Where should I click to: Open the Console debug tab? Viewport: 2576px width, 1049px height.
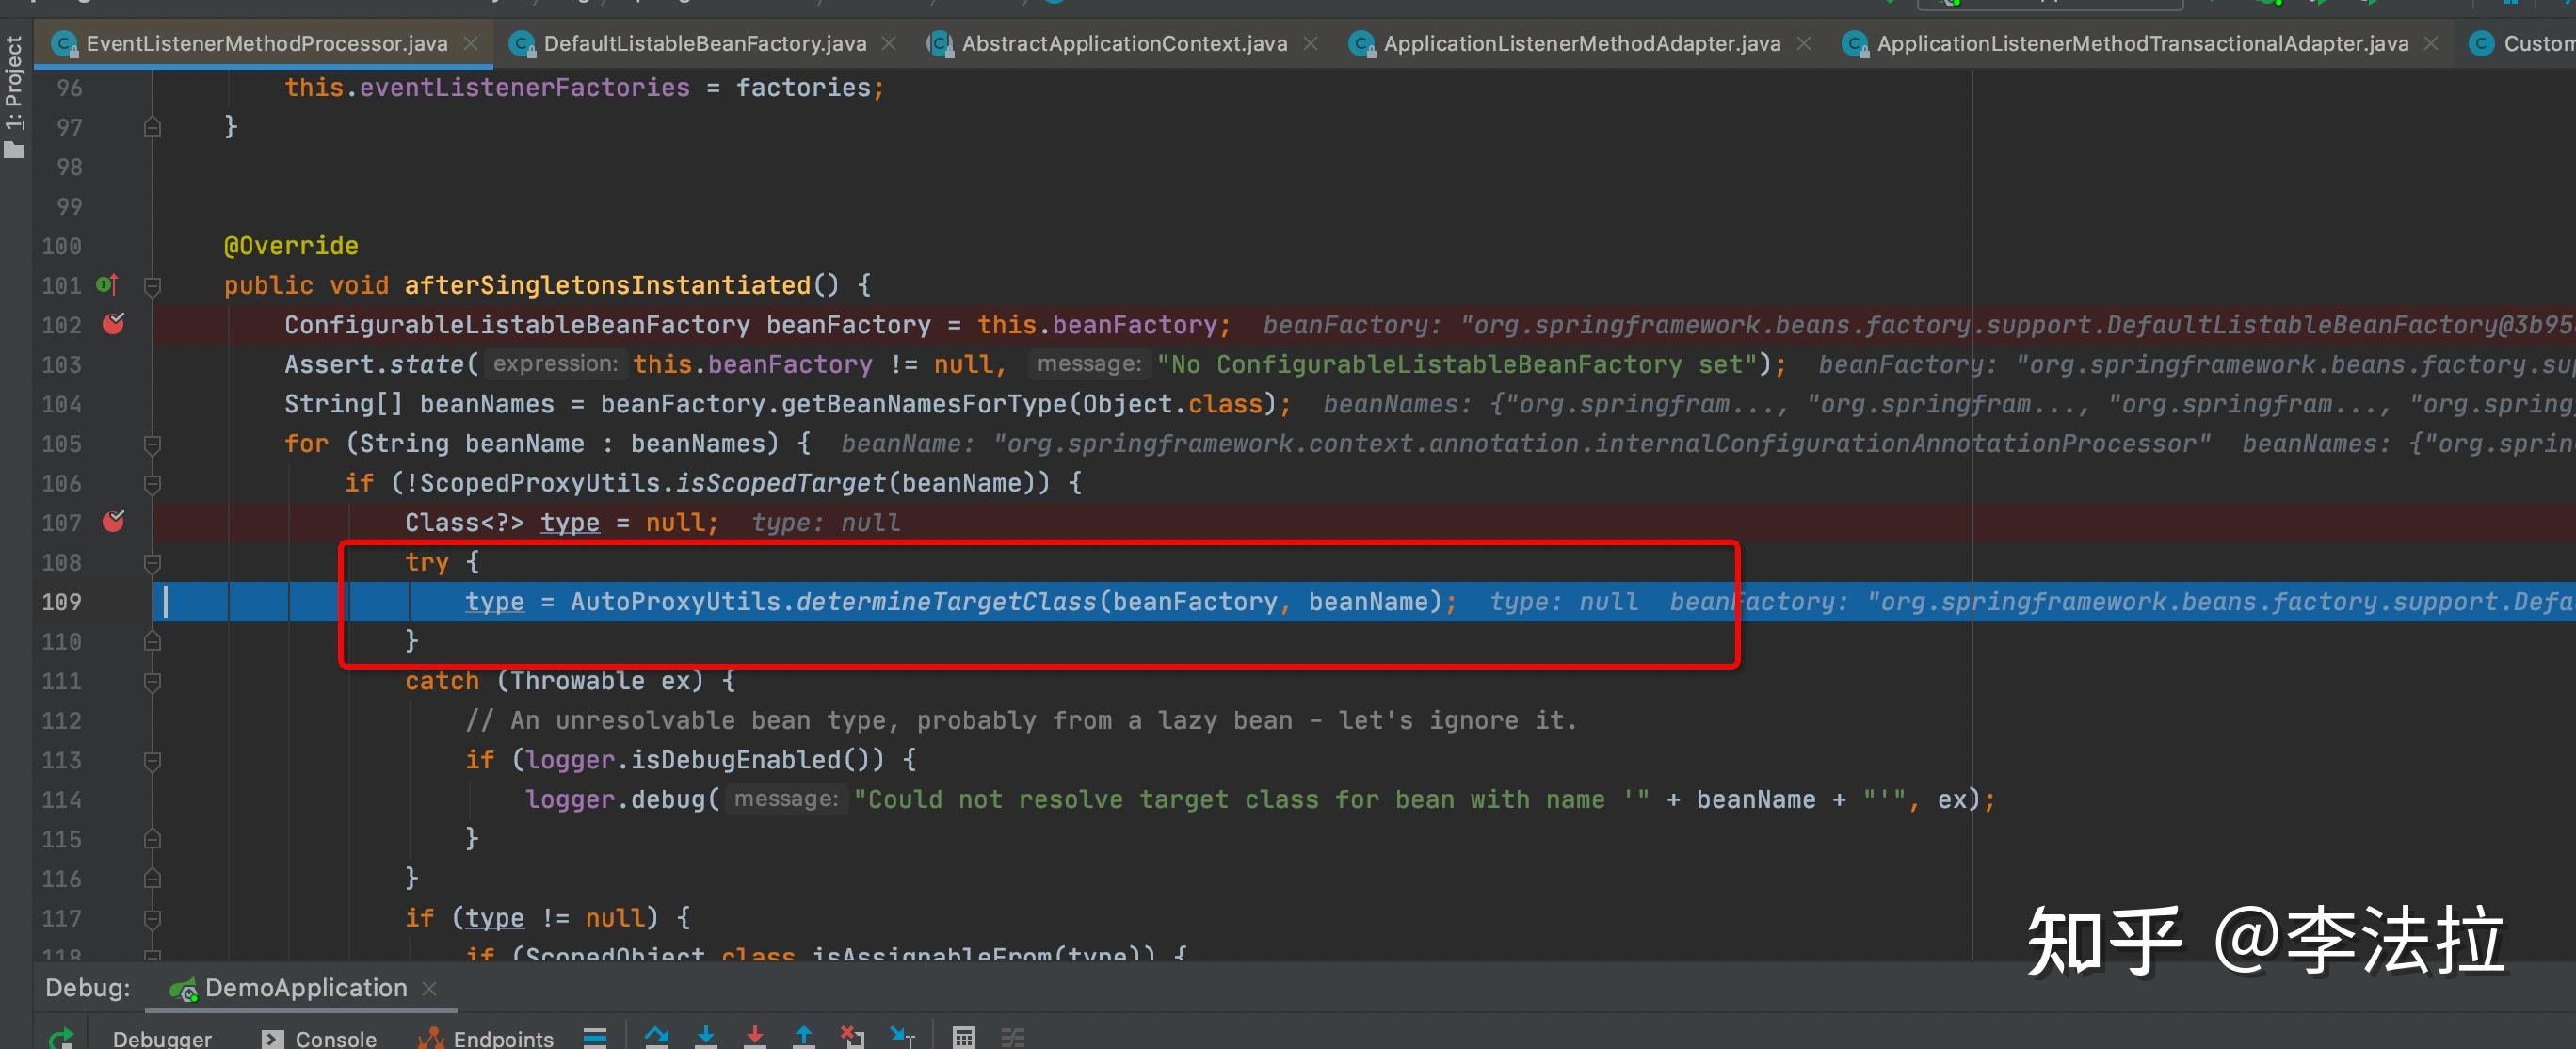pos(335,1038)
